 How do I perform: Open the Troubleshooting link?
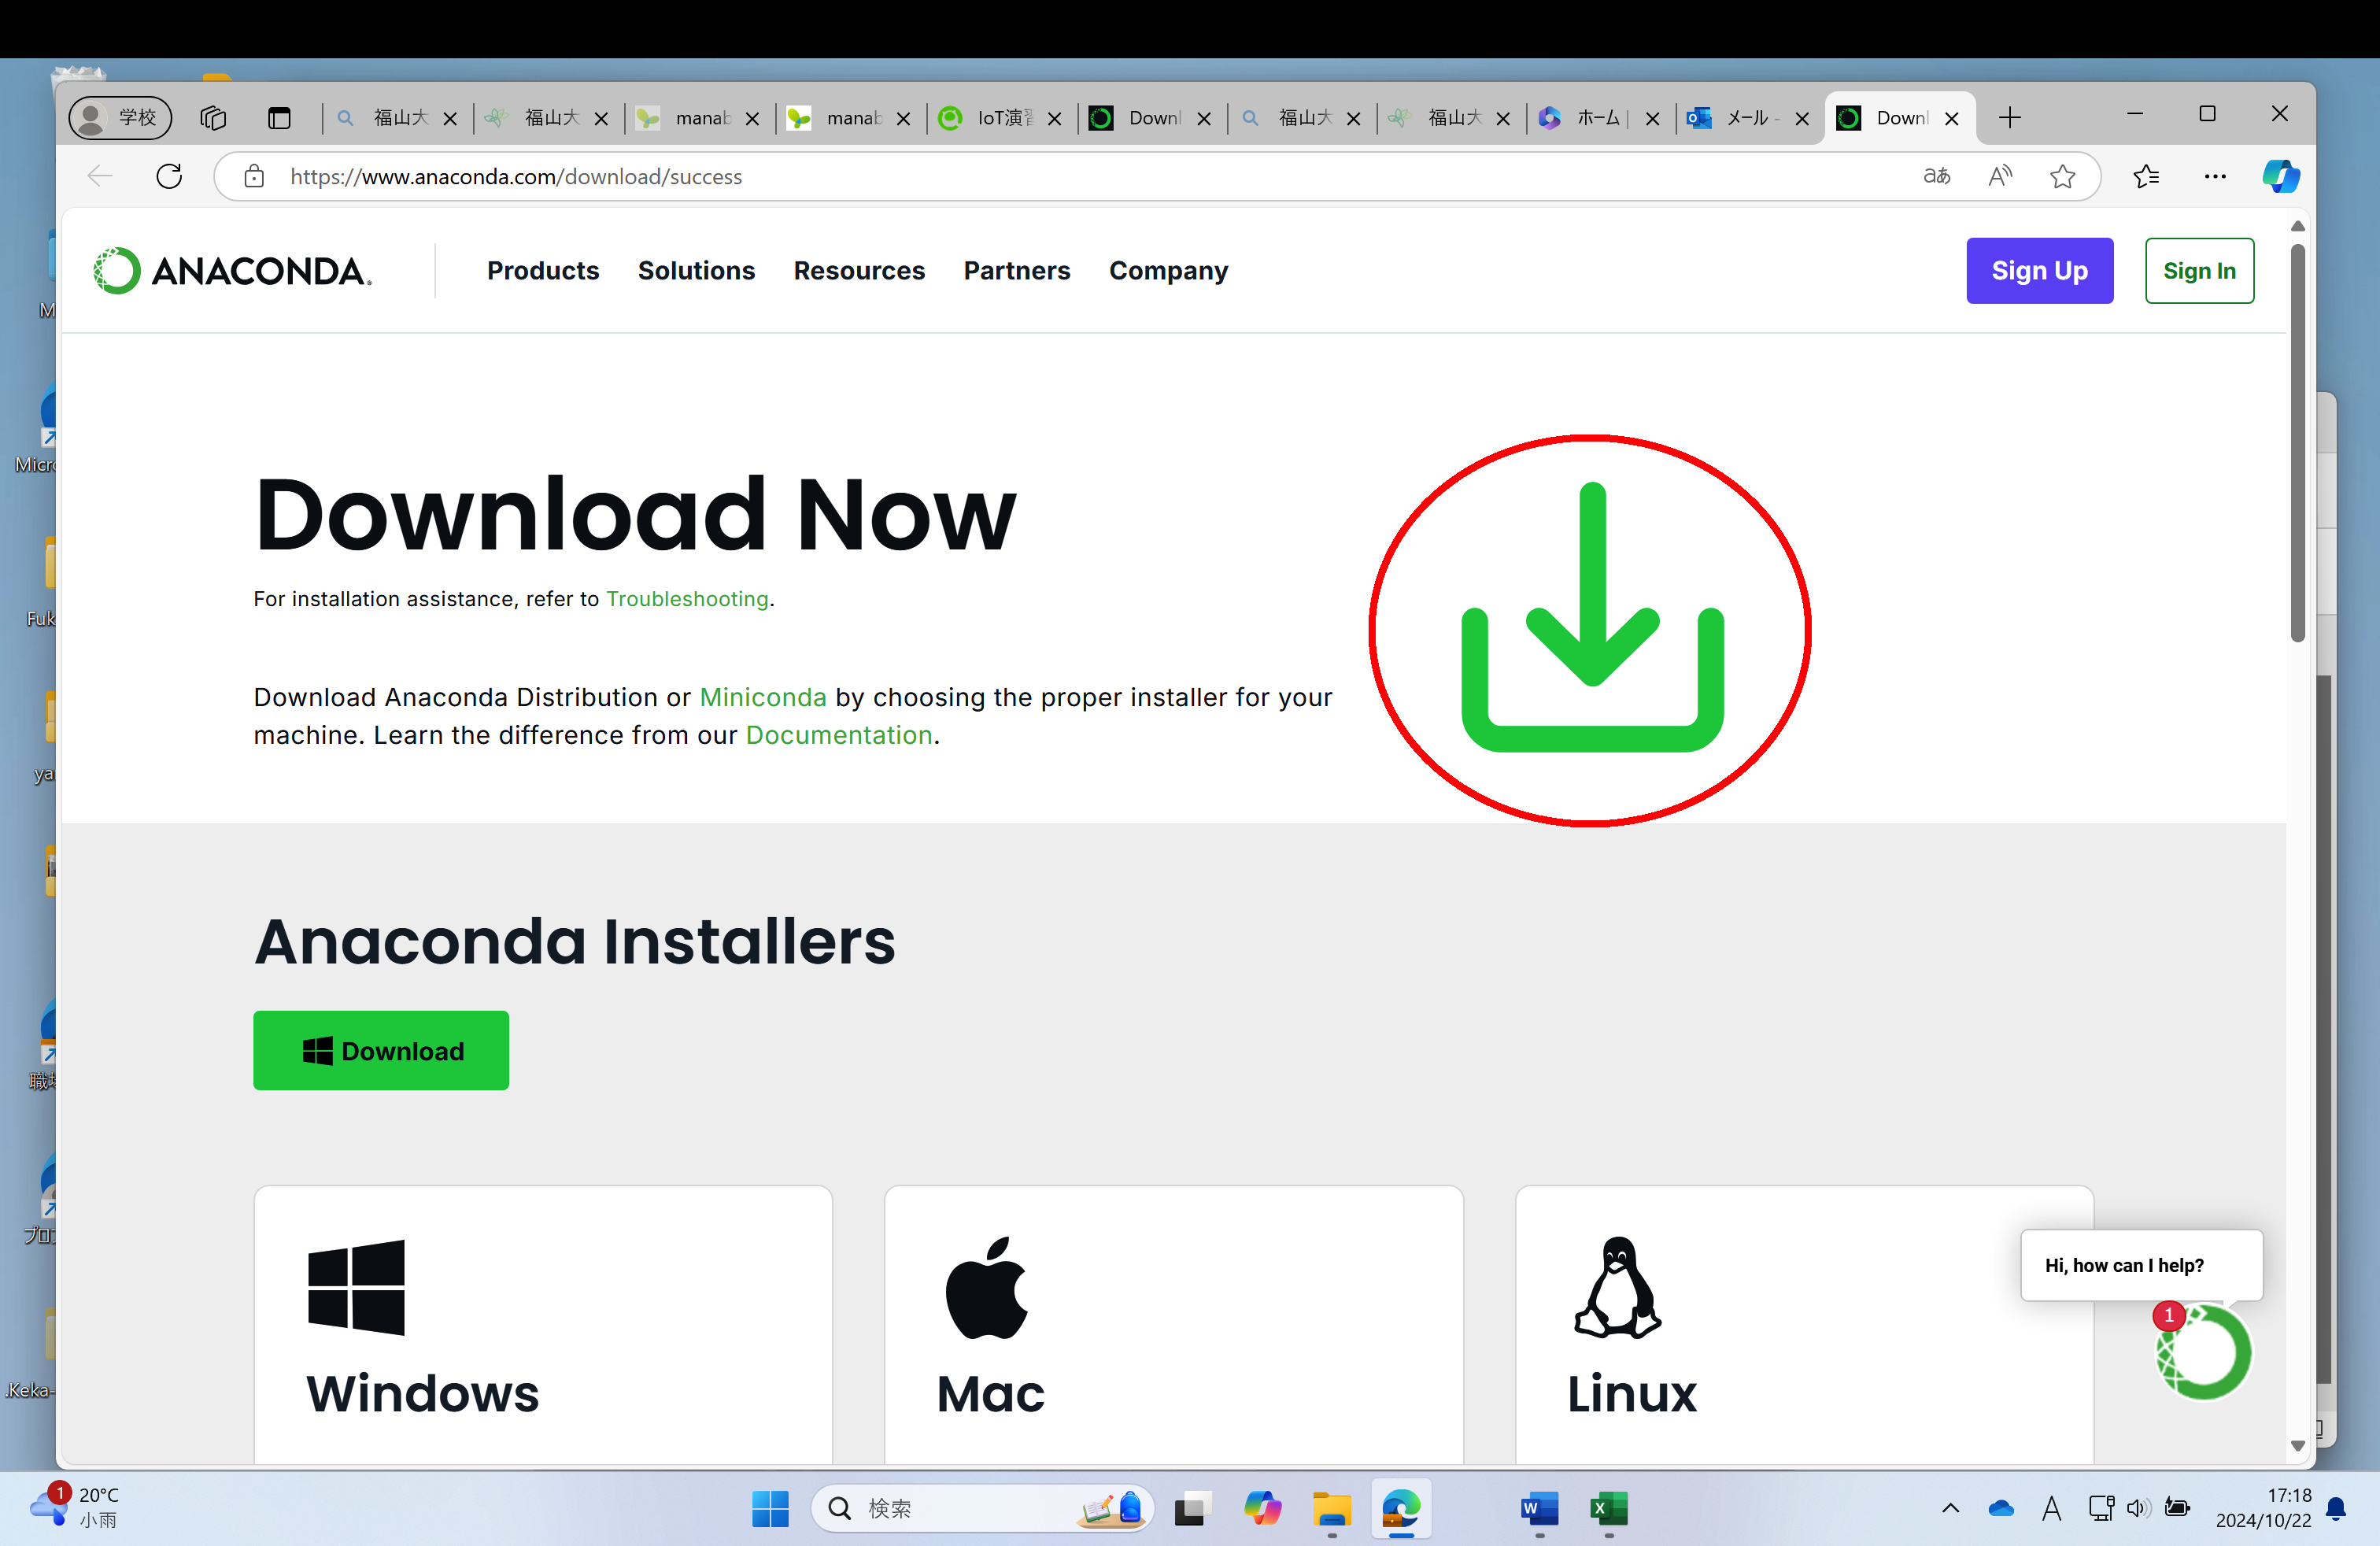point(687,599)
